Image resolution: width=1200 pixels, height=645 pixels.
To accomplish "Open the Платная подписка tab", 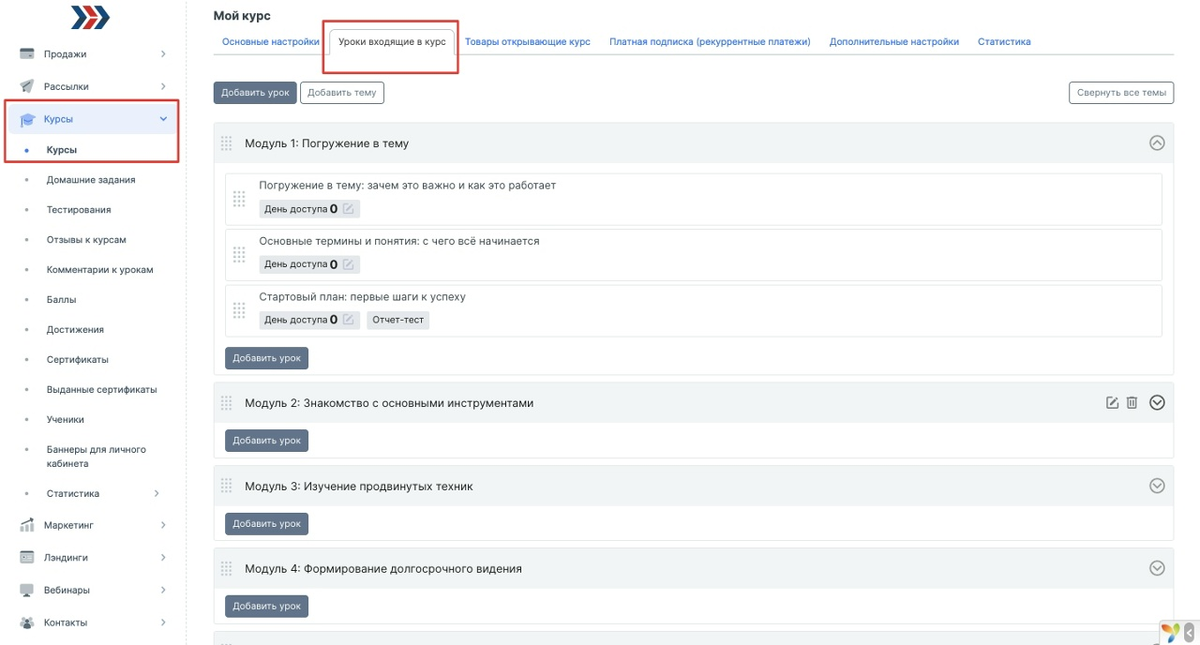I will (x=710, y=42).
